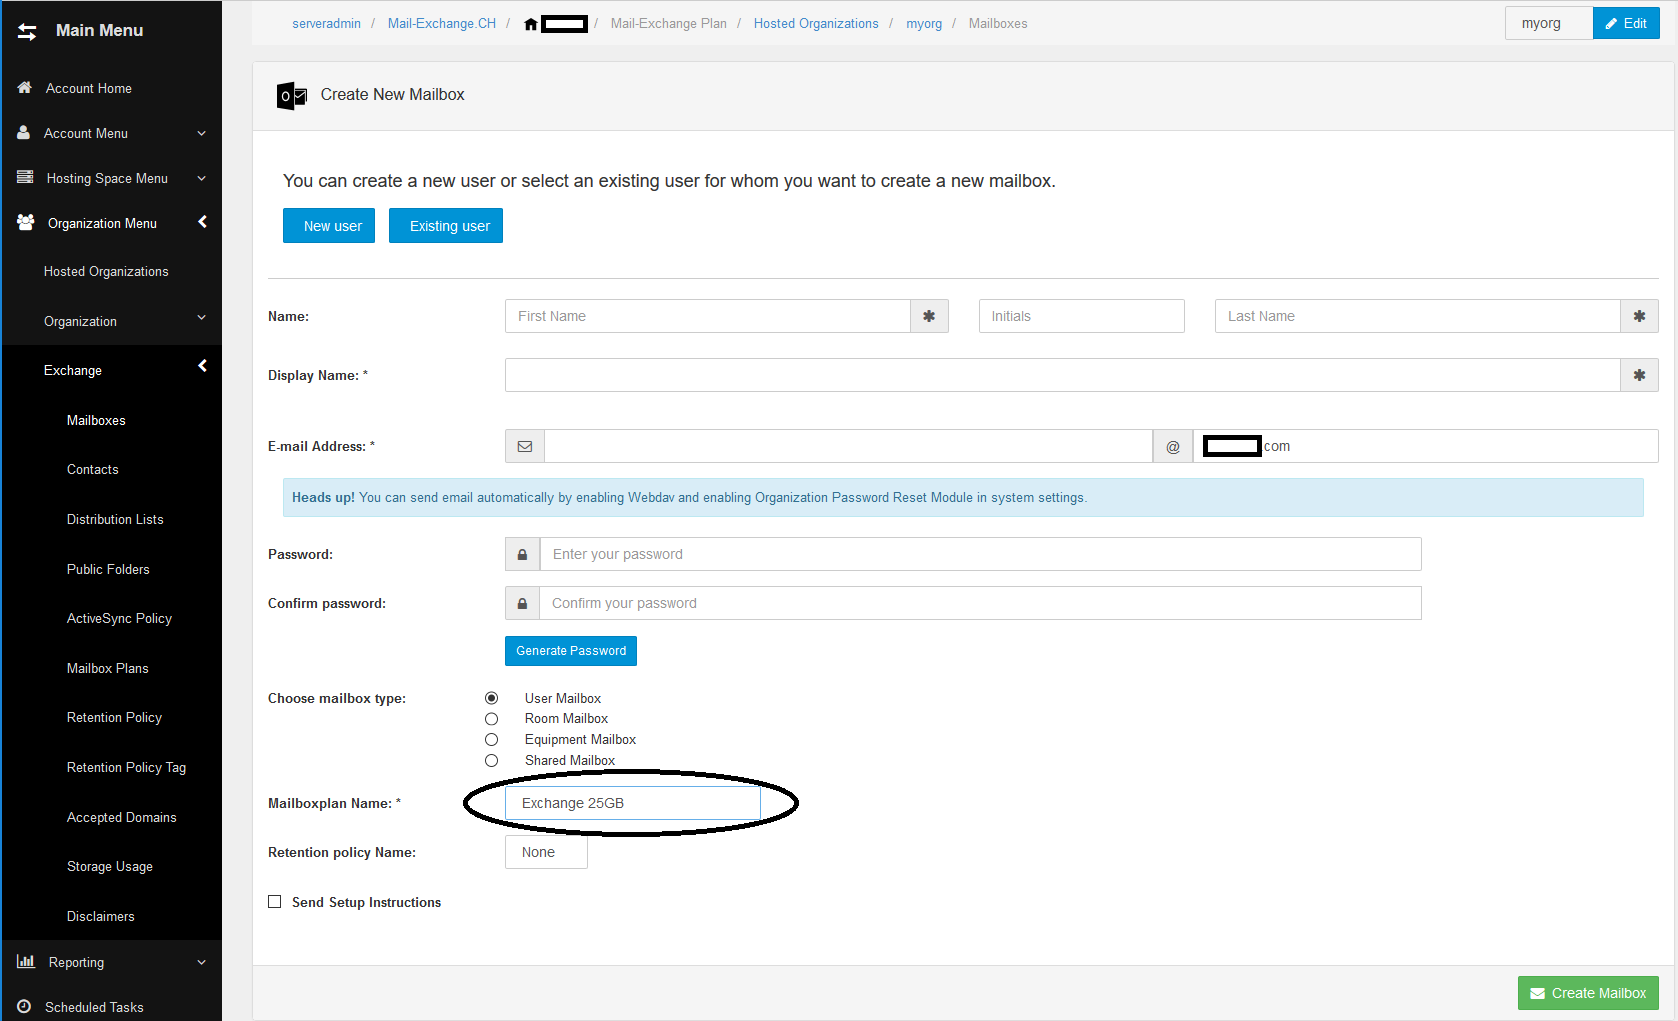This screenshot has width=1678, height=1021.
Task: Open Hosted Organizations sidebar item
Action: pos(106,271)
